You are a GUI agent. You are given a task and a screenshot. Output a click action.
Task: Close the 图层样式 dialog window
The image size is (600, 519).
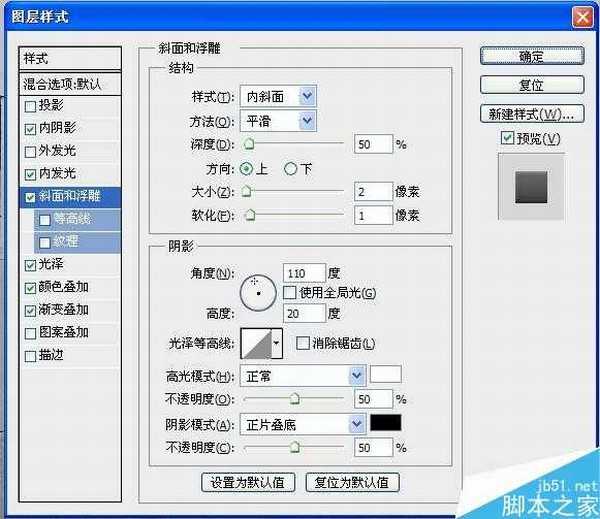pyautogui.click(x=580, y=17)
